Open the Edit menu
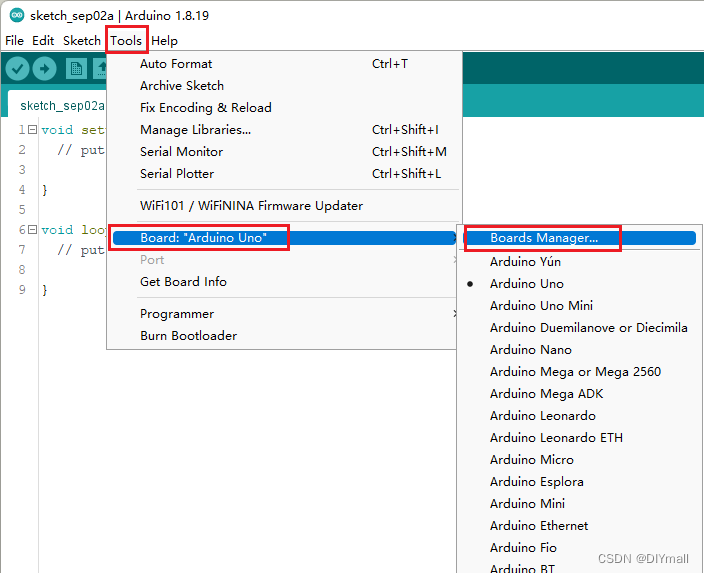The image size is (704, 573). coord(43,41)
